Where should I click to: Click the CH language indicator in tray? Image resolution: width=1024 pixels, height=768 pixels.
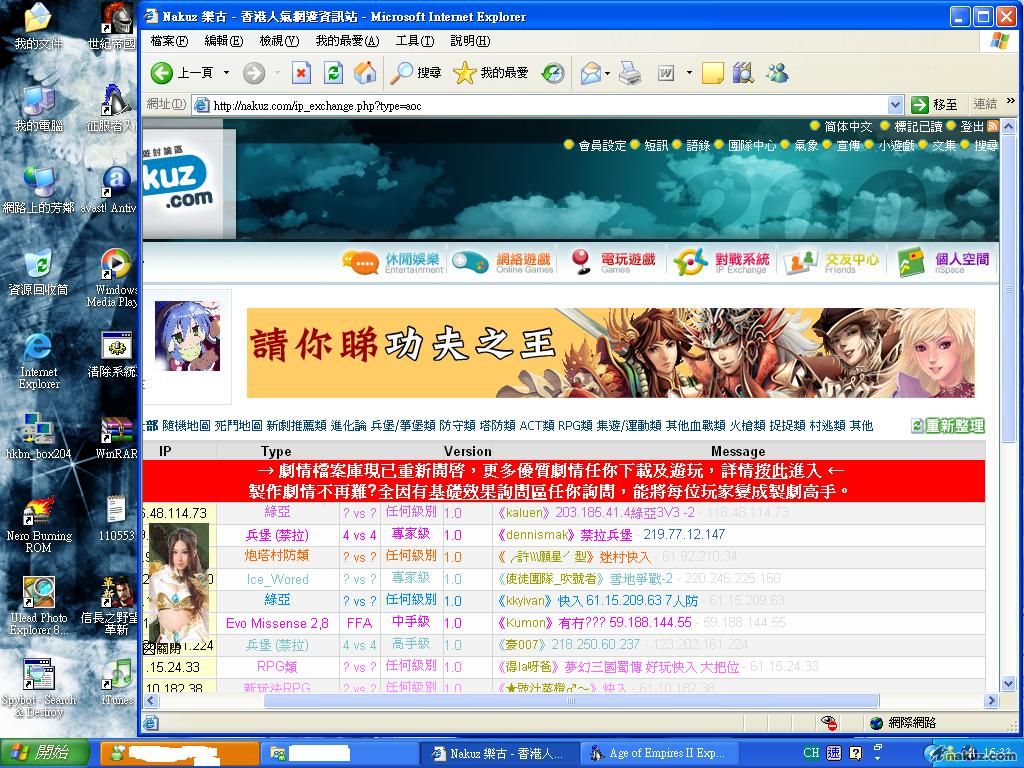click(811, 752)
